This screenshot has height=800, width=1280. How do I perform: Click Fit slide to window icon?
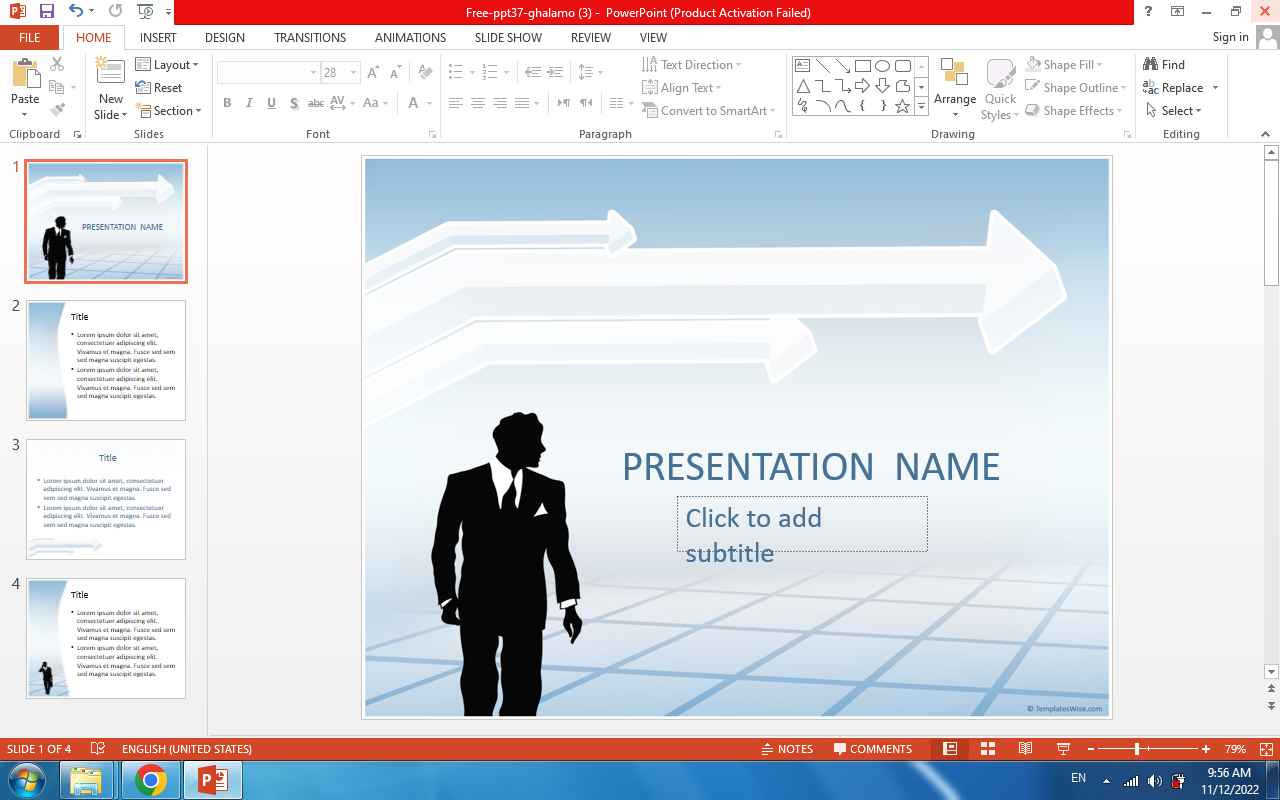coord(1266,749)
